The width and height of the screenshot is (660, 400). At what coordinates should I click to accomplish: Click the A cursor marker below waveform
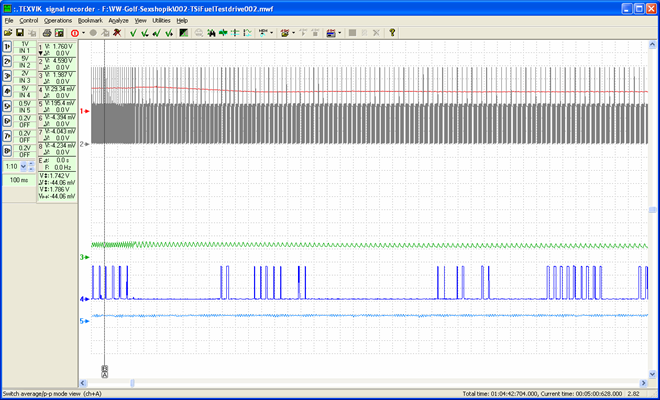click(x=104, y=374)
